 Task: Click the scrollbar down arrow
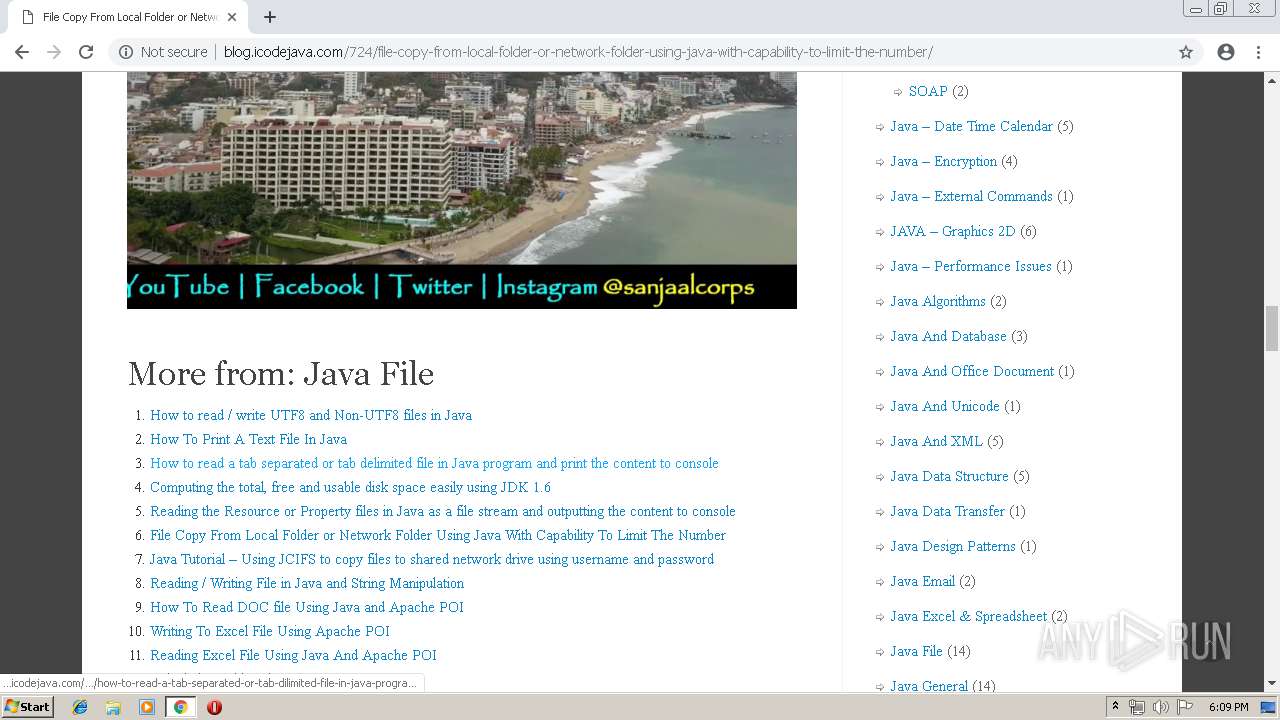point(1272,684)
